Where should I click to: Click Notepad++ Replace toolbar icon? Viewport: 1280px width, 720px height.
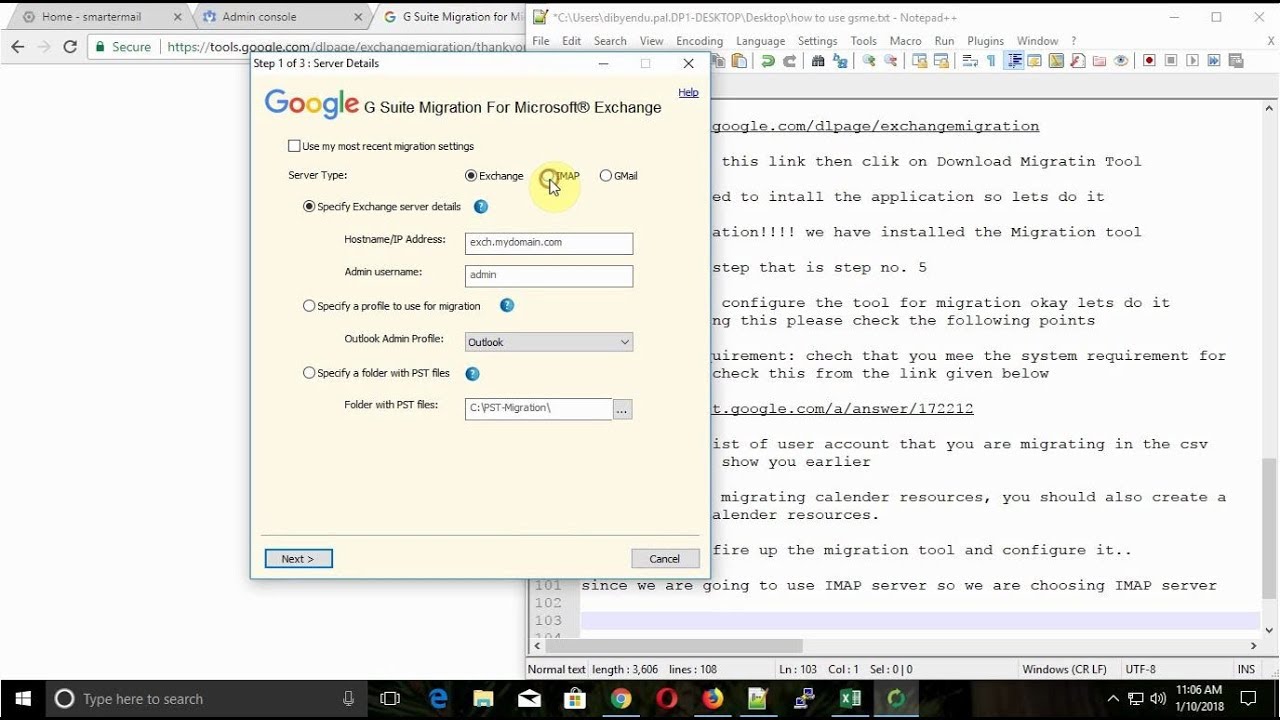pyautogui.click(x=840, y=61)
